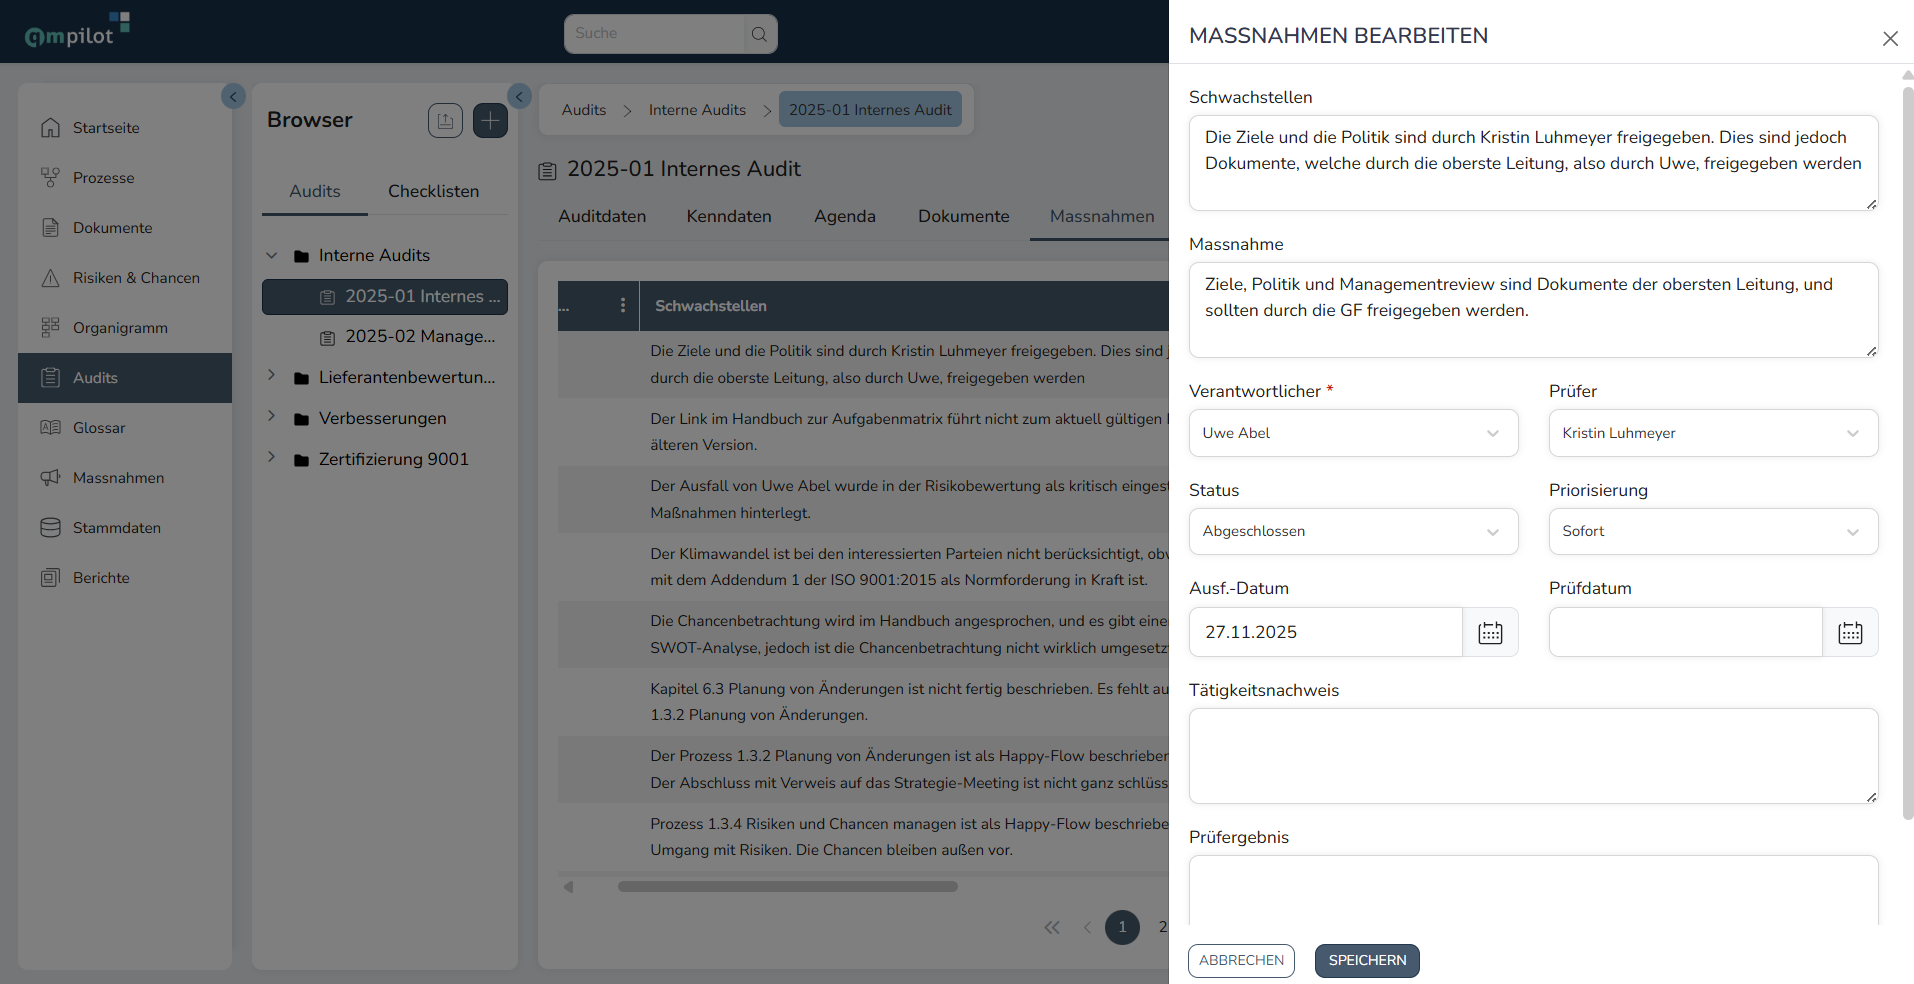
Task: Open the Status dropdown showing Abgeschlossen
Action: (x=1353, y=531)
